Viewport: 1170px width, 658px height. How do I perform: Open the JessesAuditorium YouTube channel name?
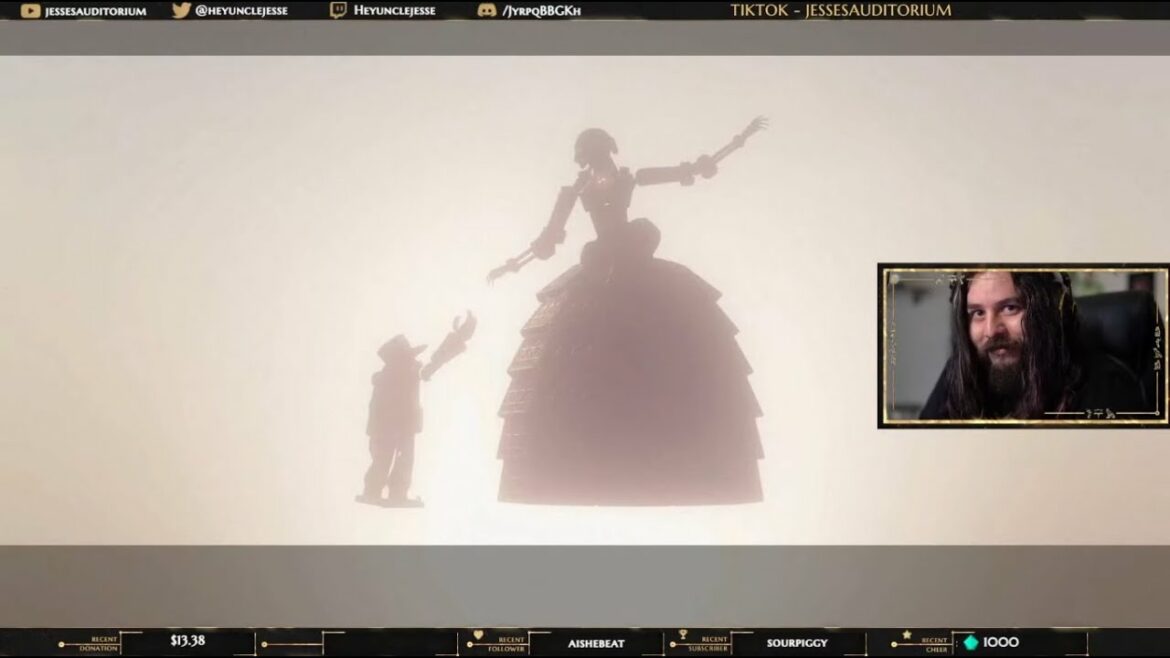click(96, 11)
